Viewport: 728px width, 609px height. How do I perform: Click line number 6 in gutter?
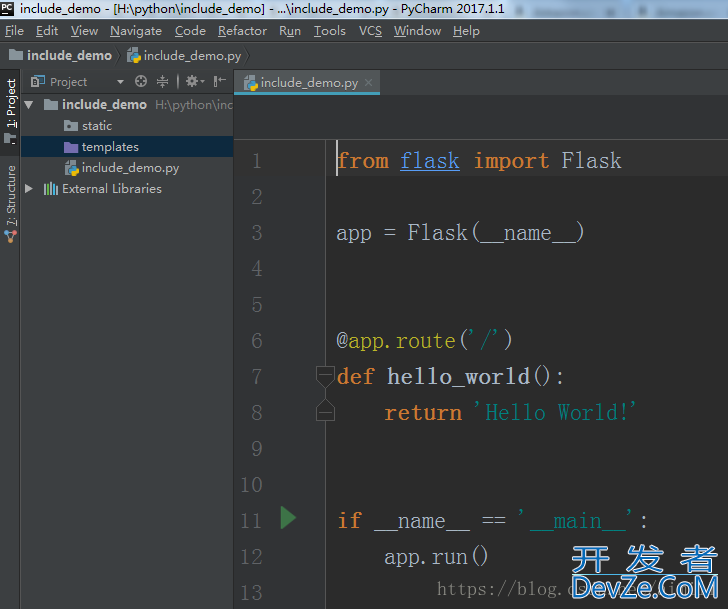(257, 341)
